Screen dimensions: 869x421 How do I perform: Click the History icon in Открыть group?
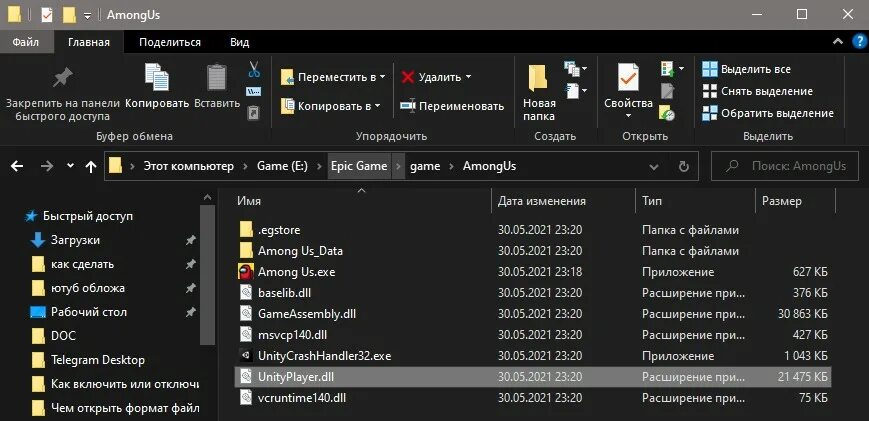[x=667, y=114]
